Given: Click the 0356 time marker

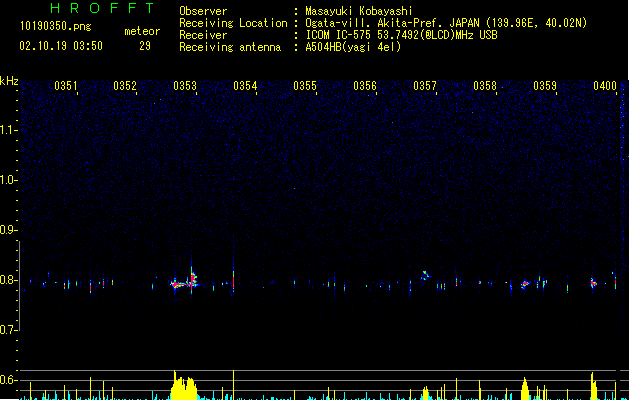Looking at the screenshot, I should [365, 86].
